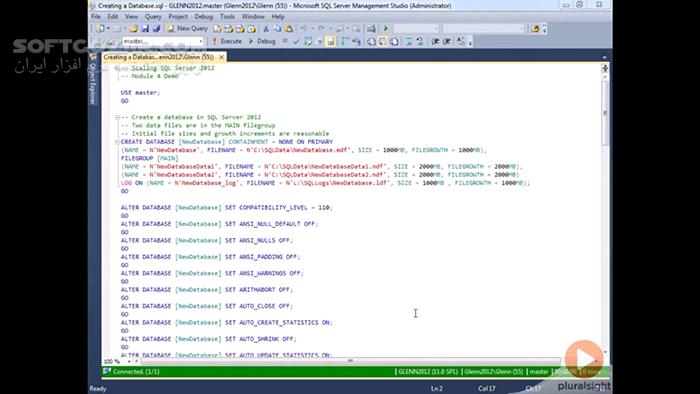Collapse the comment block at 'Create a database'
Screen dimensions: 700x394
pos(117,117)
